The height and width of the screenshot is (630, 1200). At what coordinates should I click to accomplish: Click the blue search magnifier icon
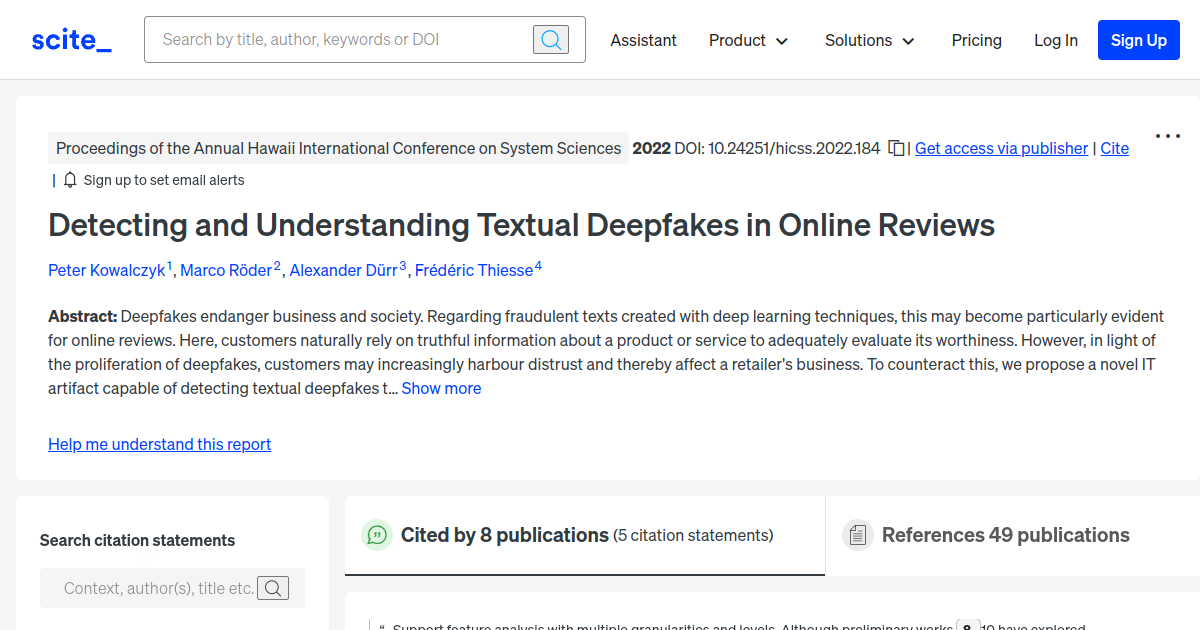point(550,39)
